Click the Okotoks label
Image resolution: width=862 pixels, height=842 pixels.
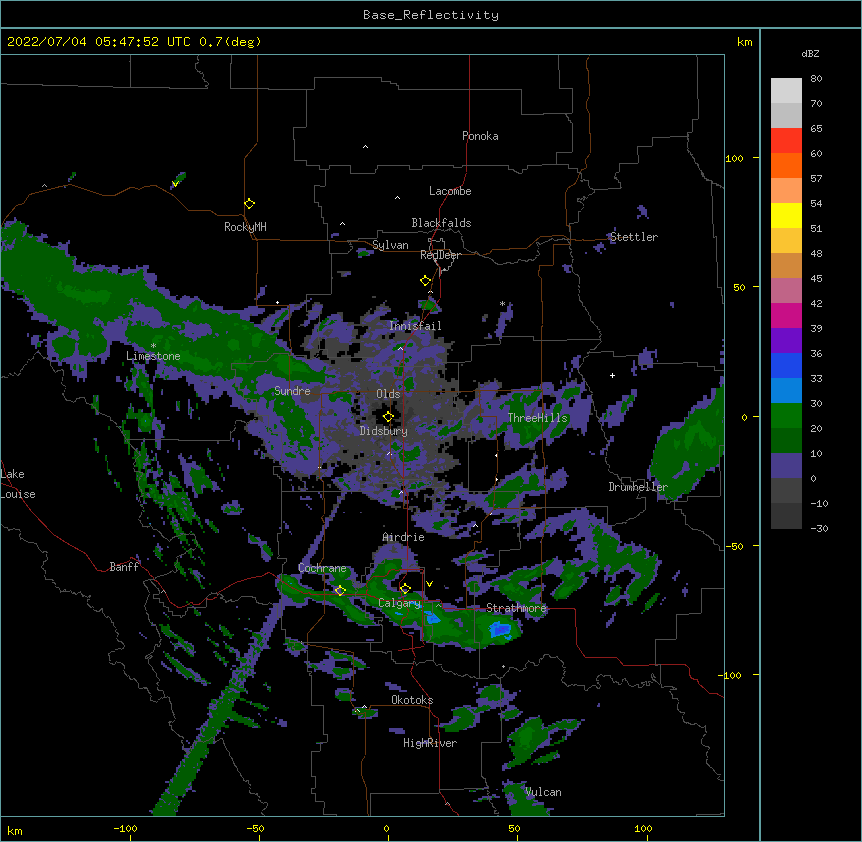(412, 700)
